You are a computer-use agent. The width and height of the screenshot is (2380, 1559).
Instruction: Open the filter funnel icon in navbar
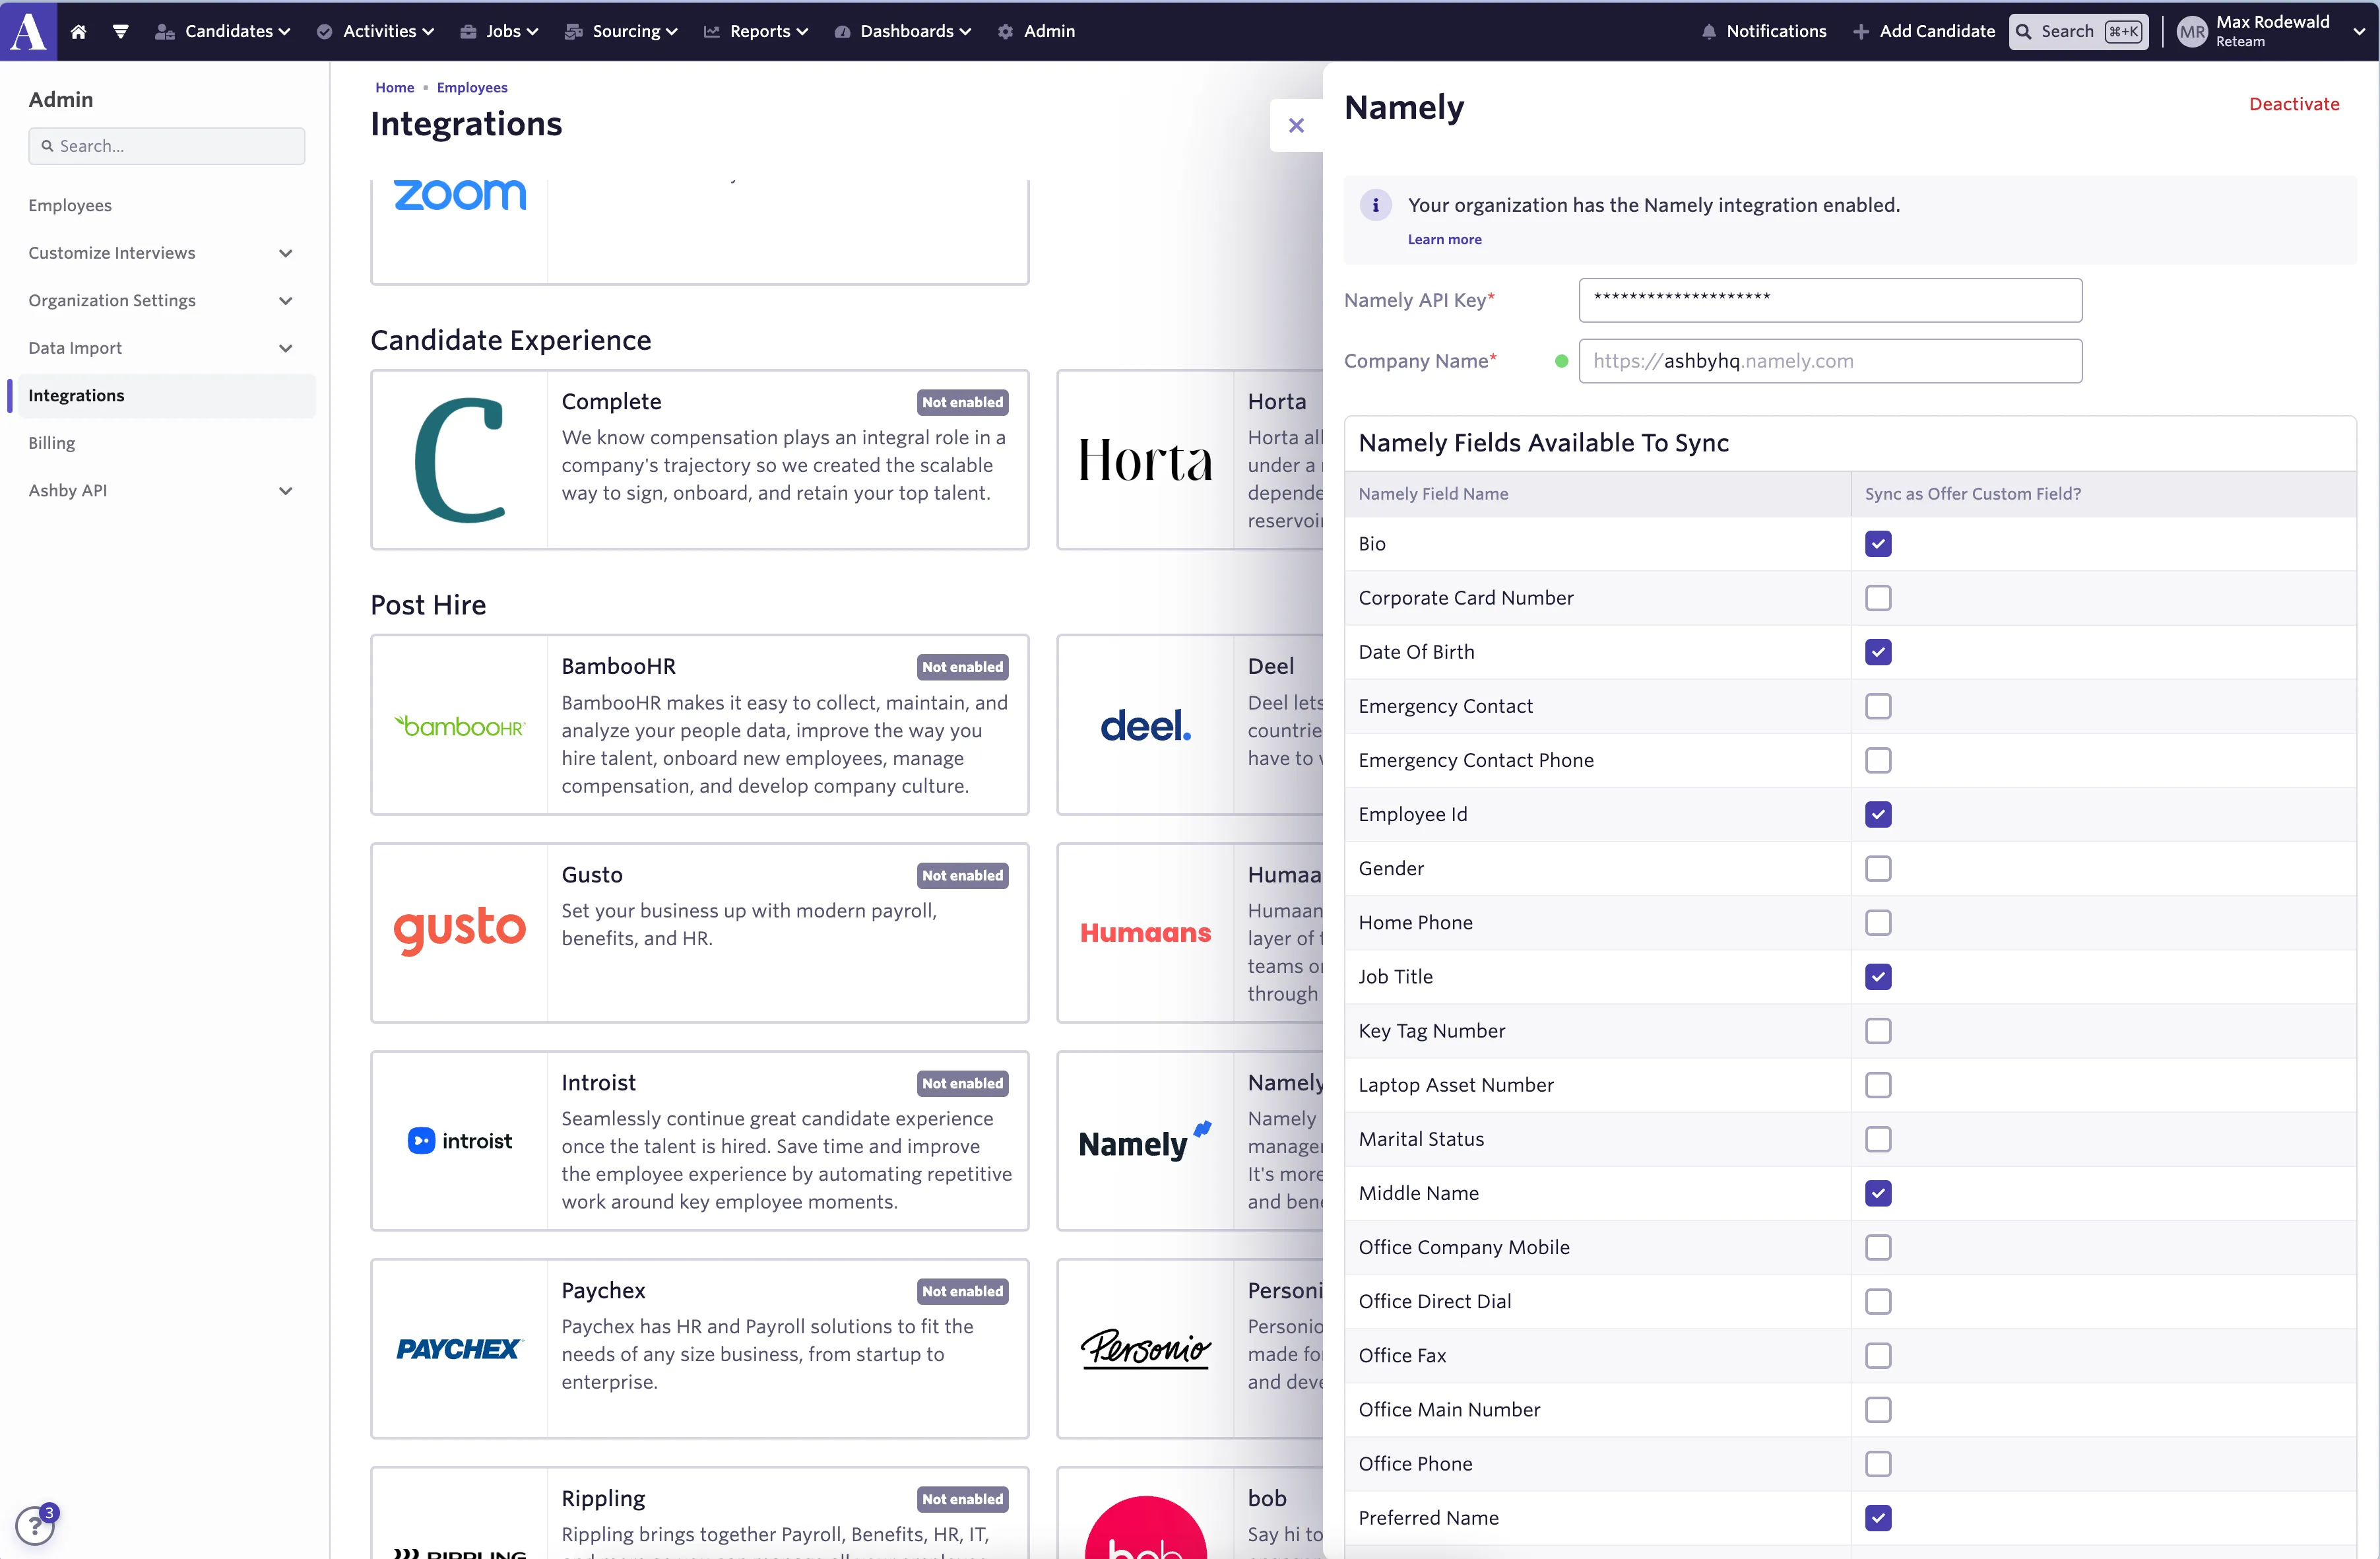121,31
